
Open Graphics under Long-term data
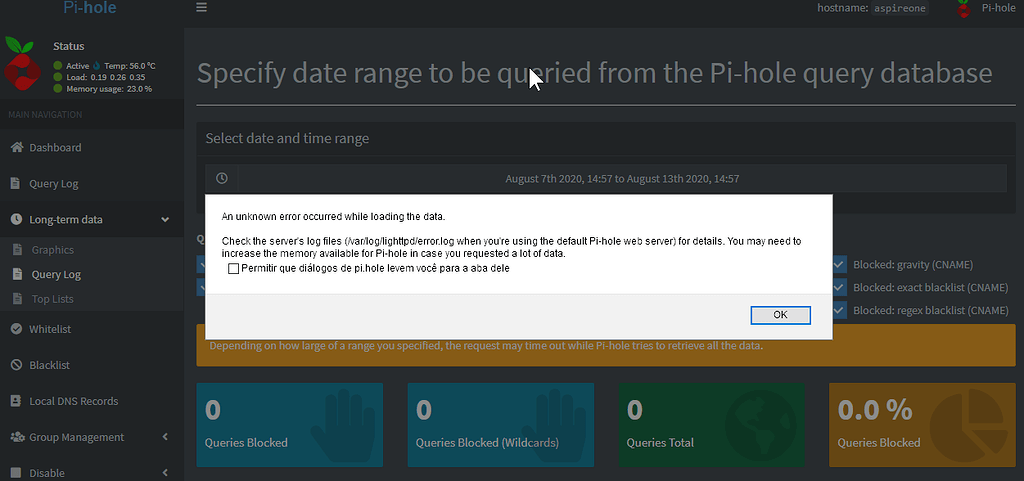(52, 250)
